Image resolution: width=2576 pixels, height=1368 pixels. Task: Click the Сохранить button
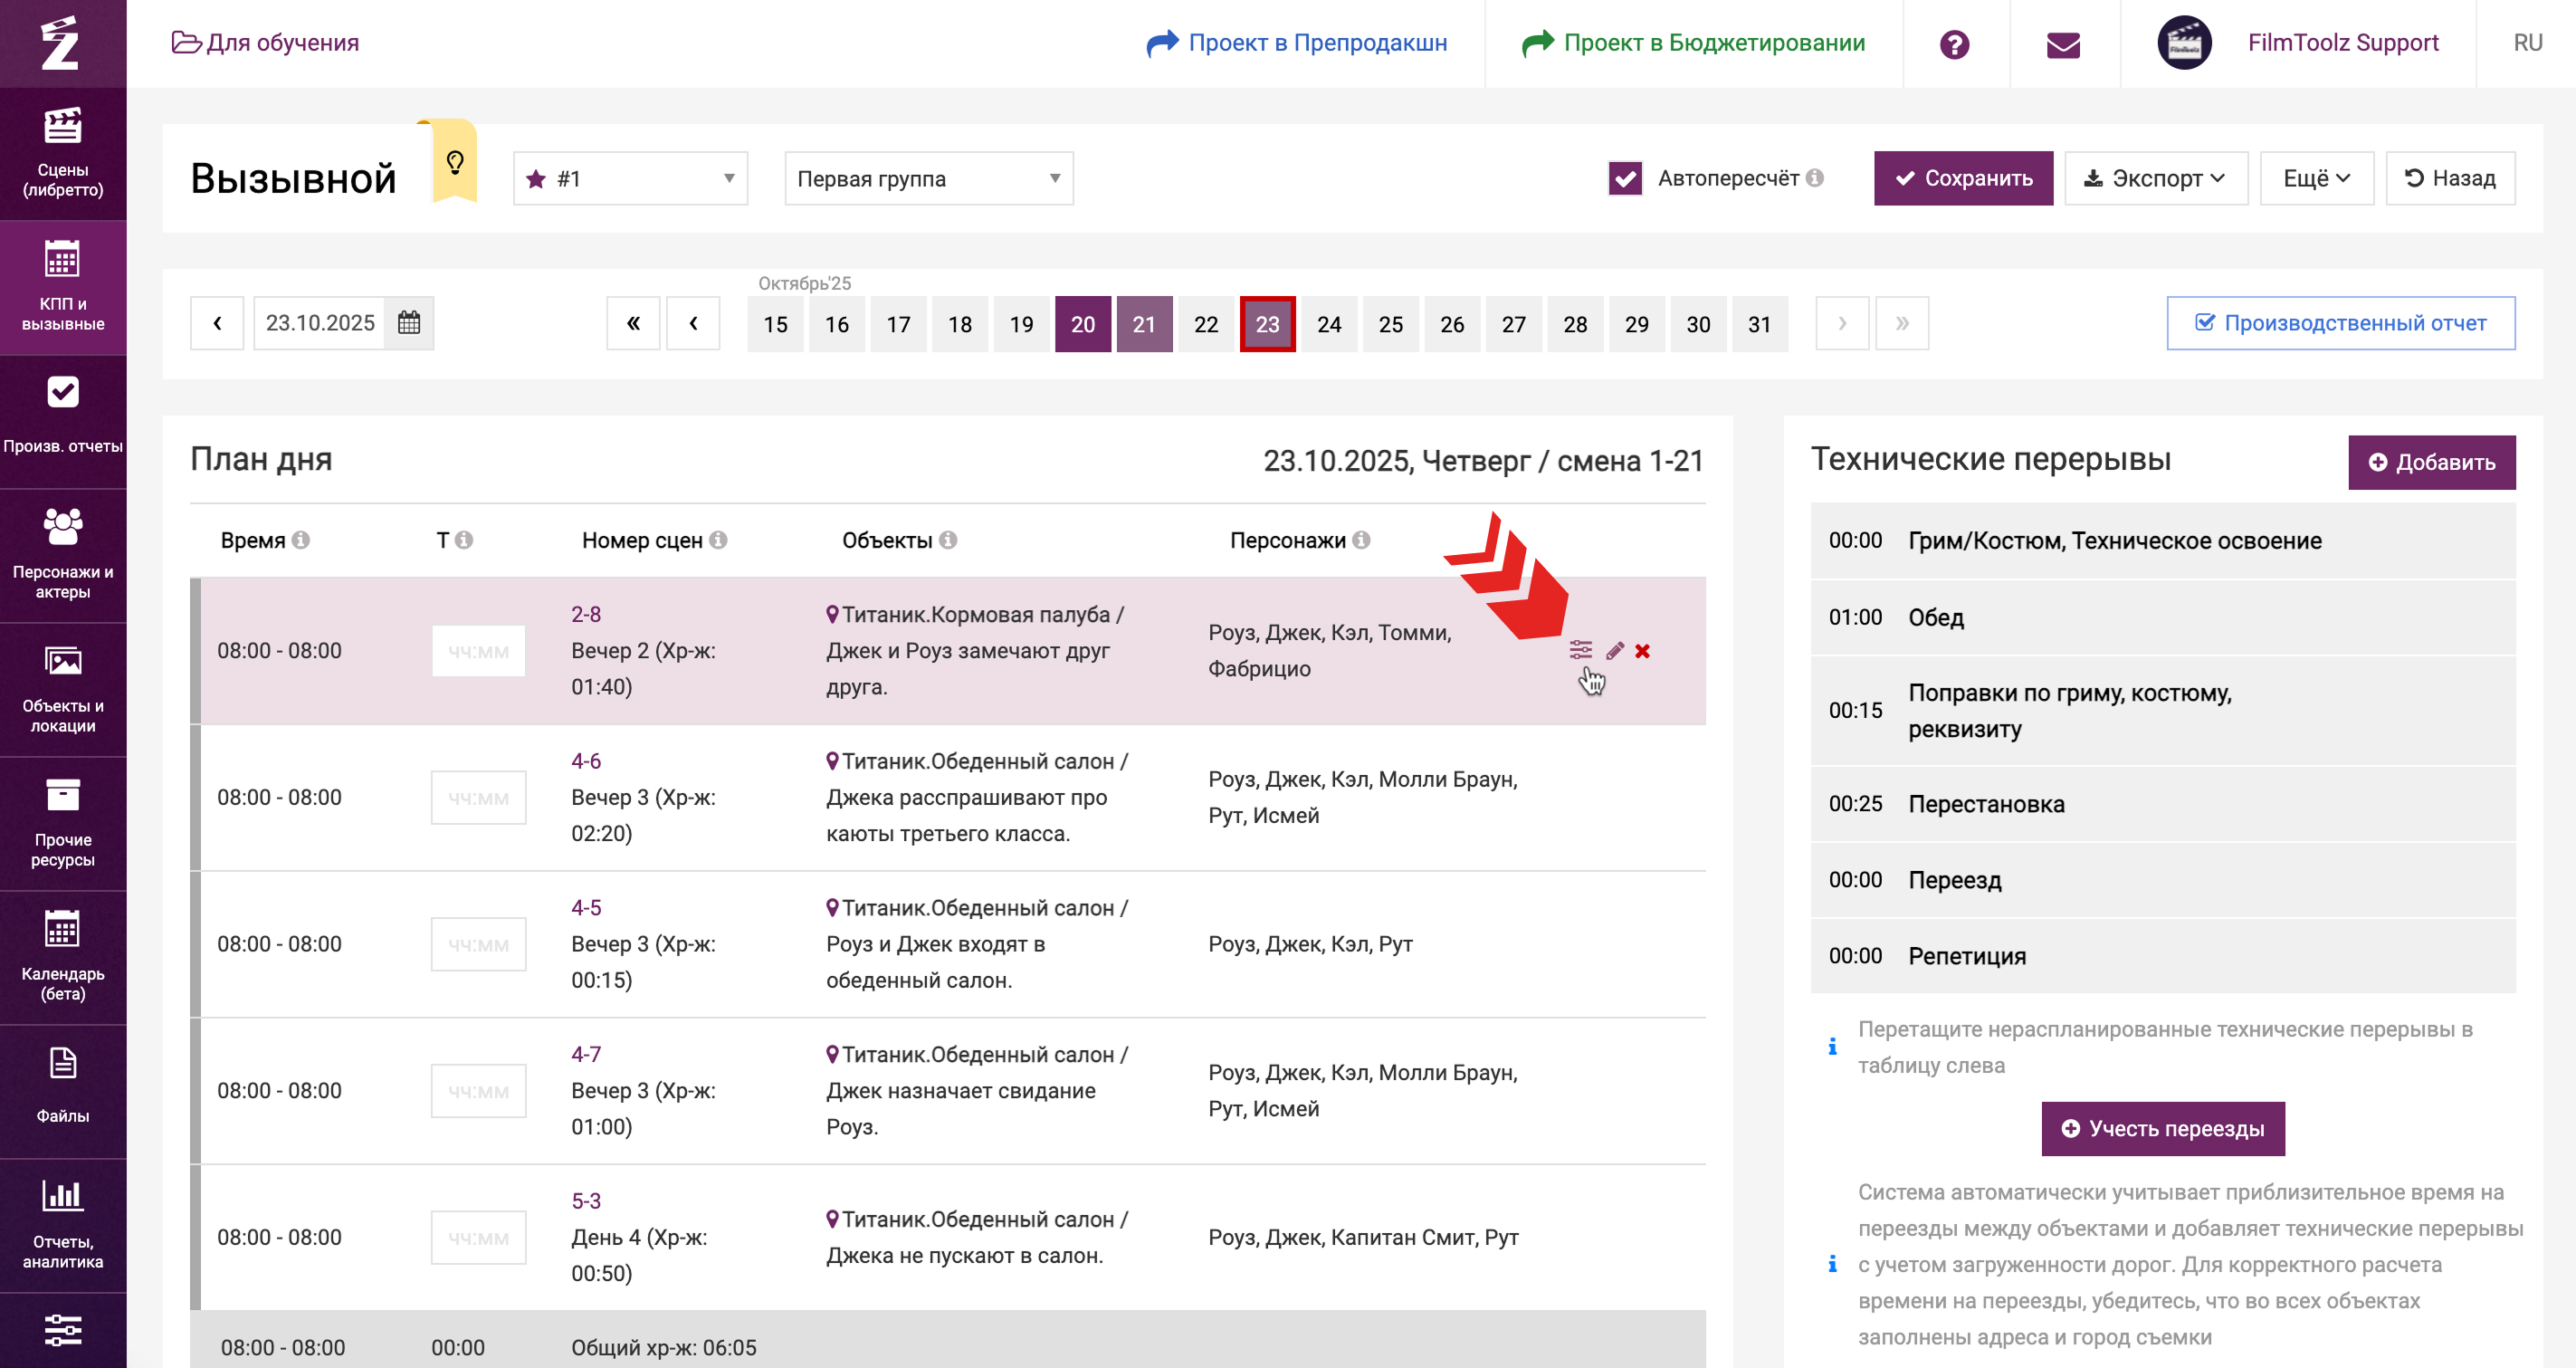[1962, 179]
